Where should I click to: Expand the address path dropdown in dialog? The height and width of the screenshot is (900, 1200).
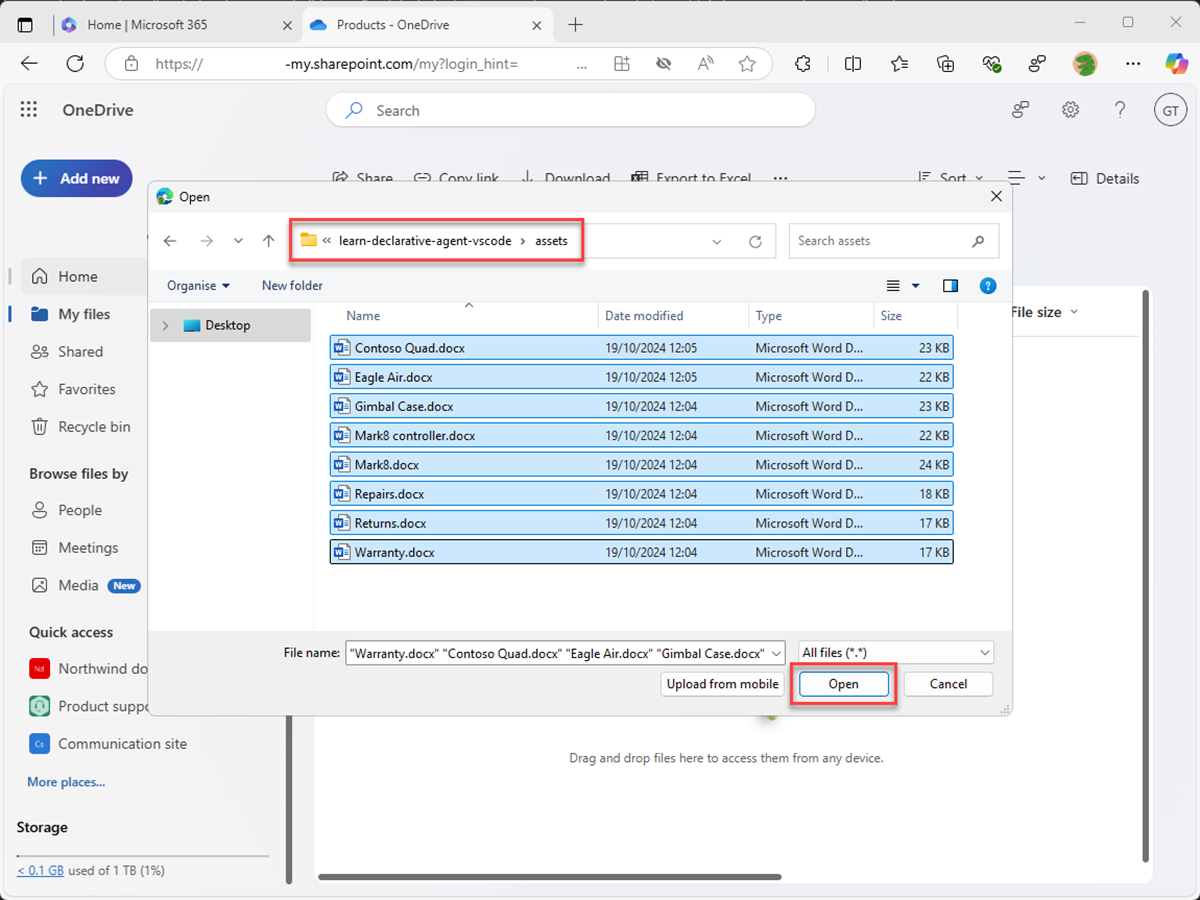pyautogui.click(x=717, y=241)
